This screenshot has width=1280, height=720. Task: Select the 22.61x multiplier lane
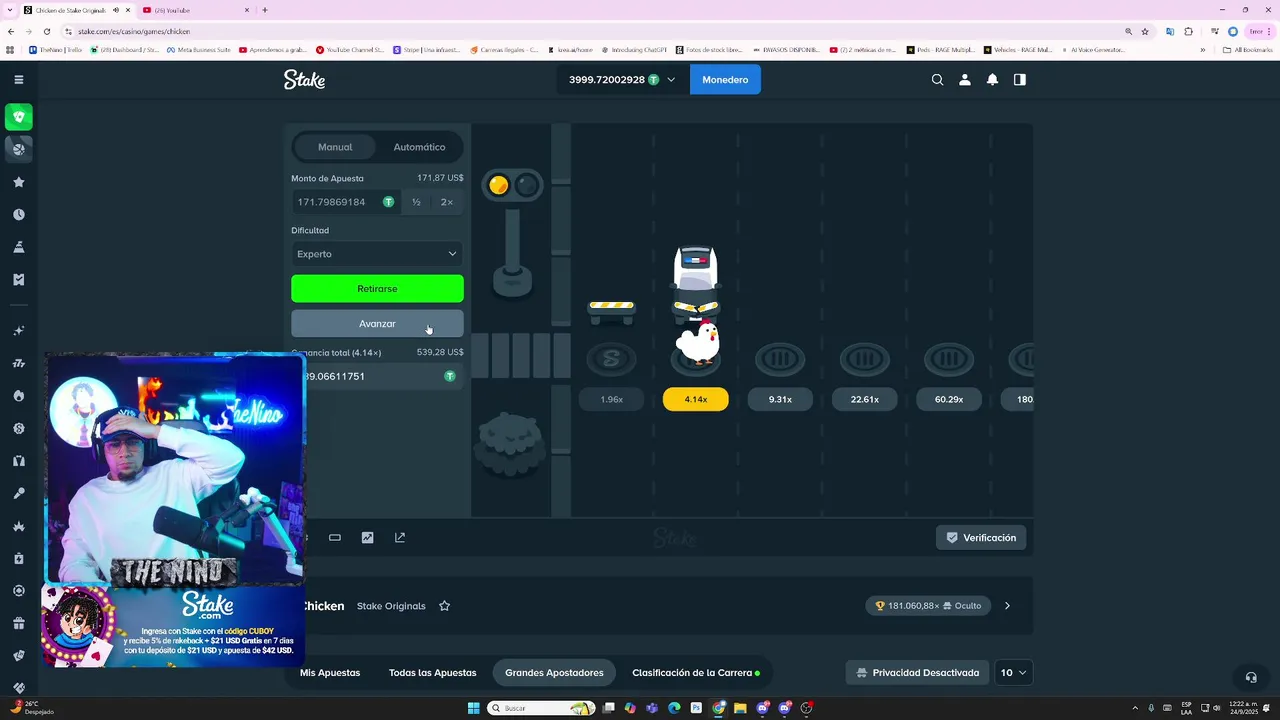865,399
